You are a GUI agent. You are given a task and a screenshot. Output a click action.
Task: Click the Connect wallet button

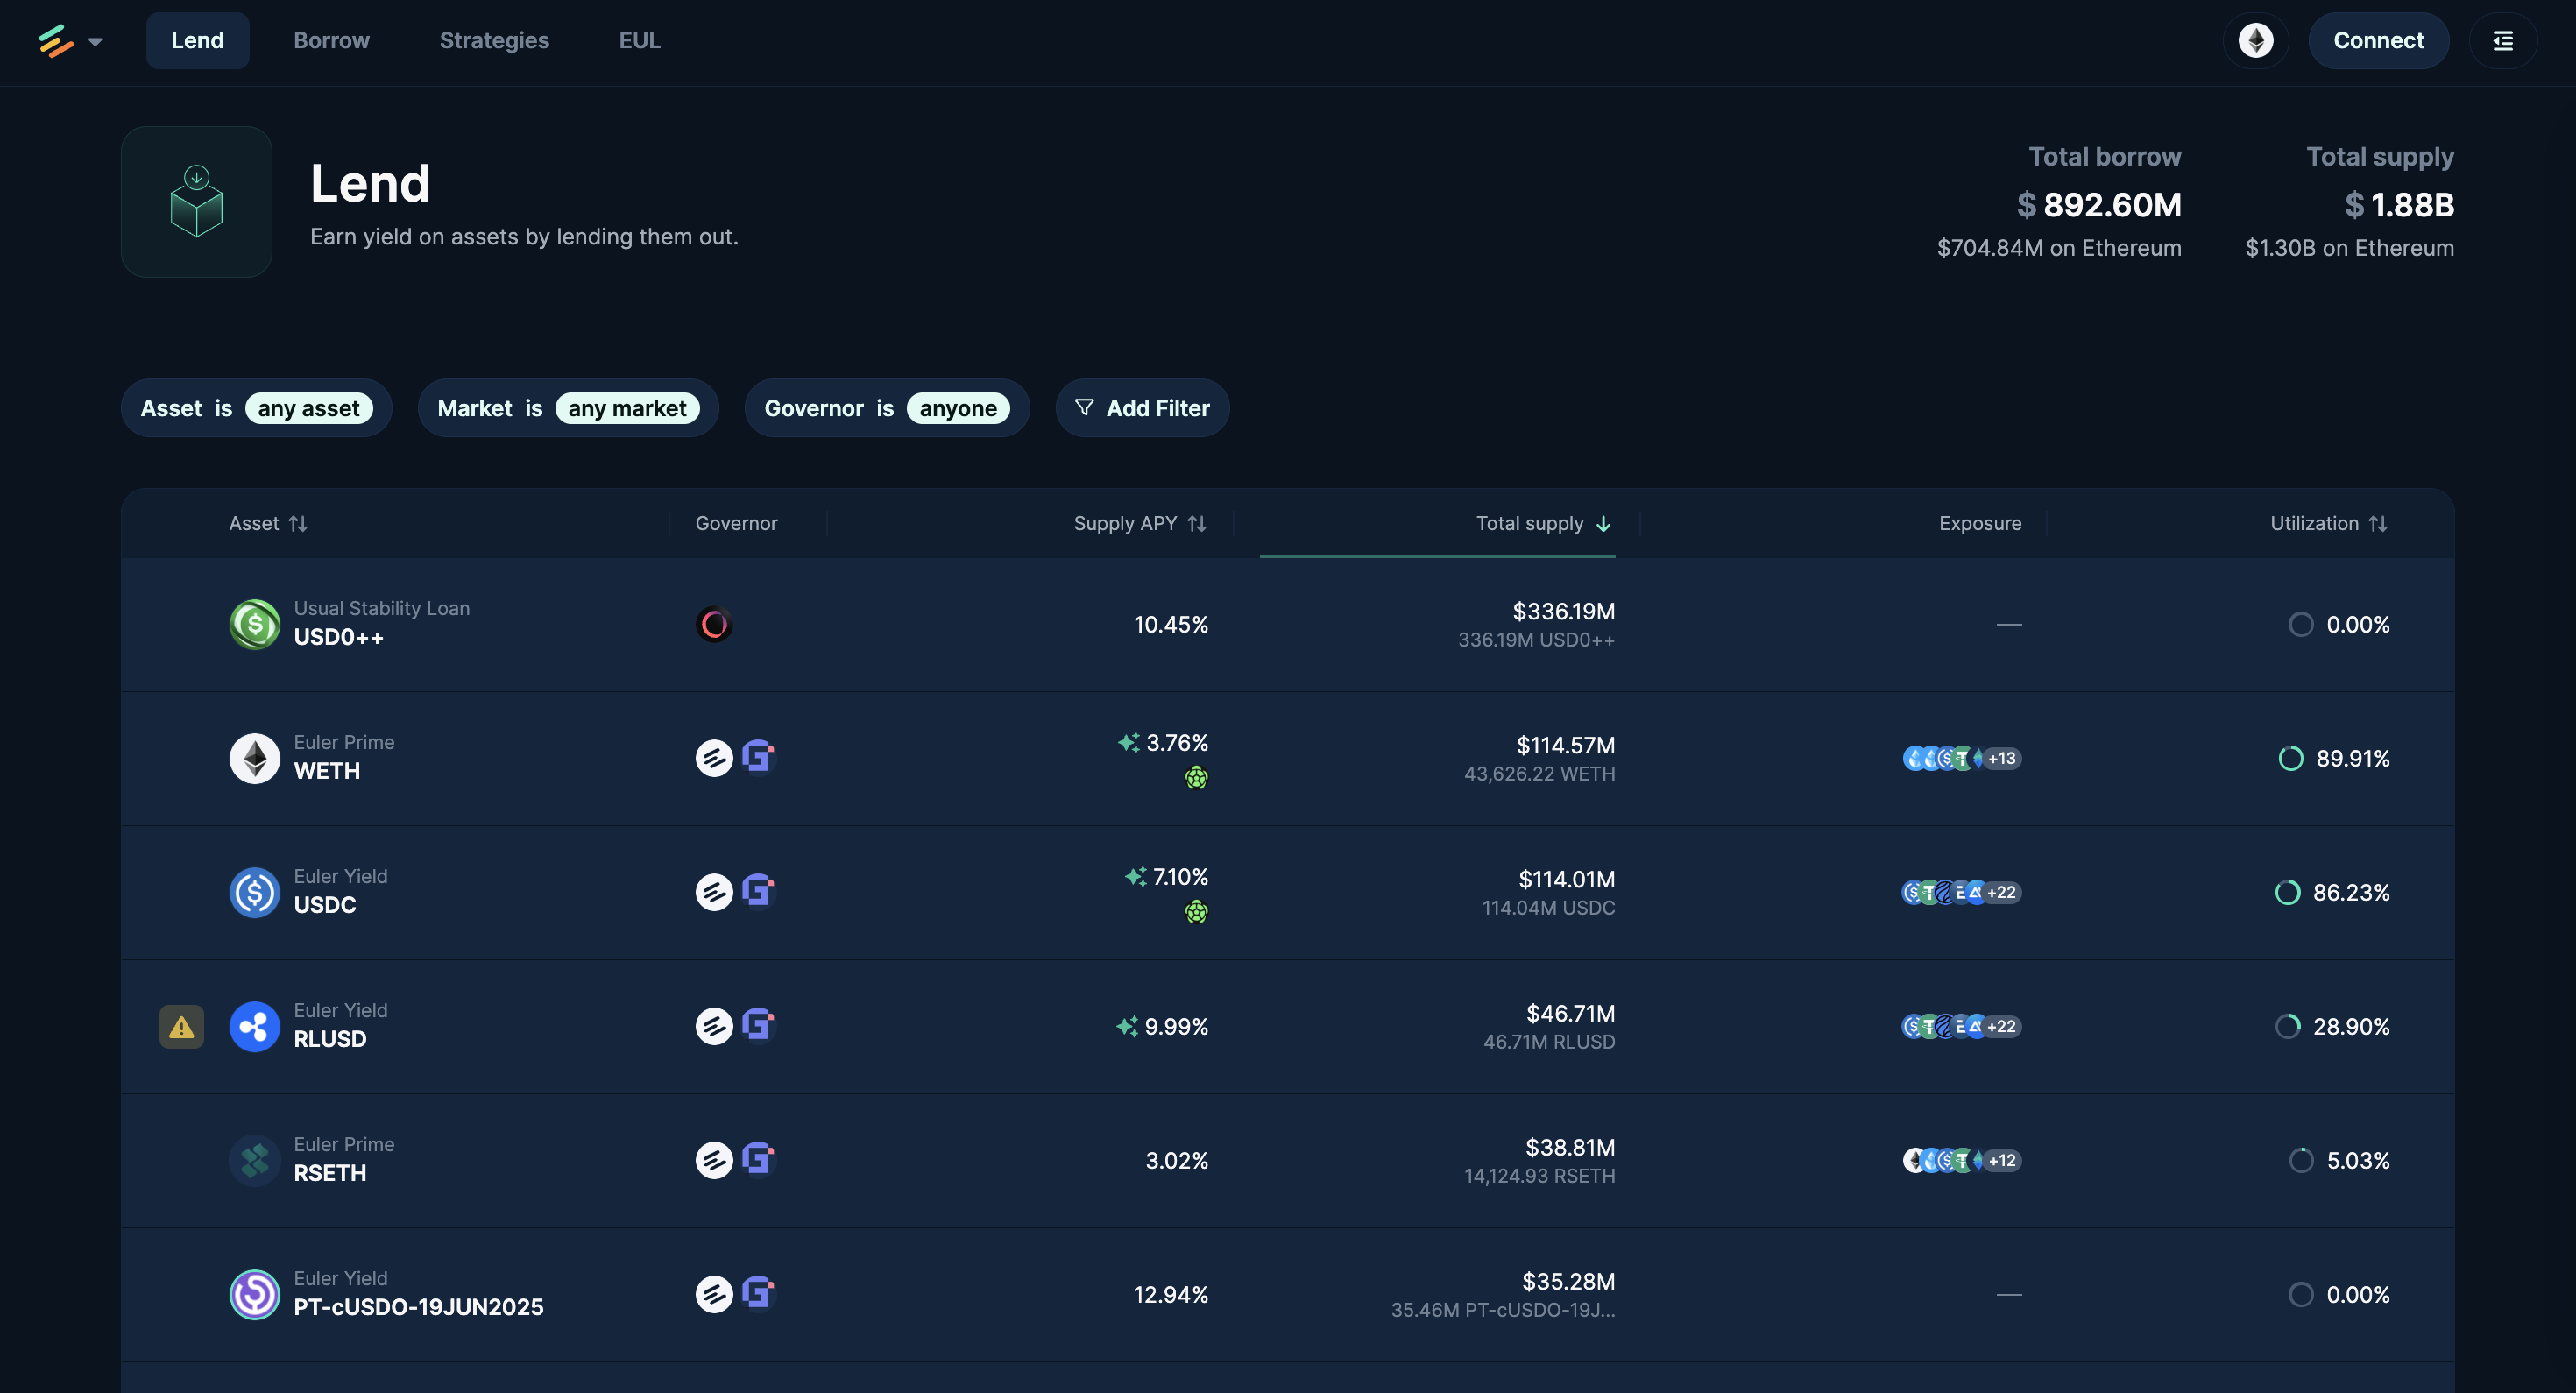tap(2378, 41)
